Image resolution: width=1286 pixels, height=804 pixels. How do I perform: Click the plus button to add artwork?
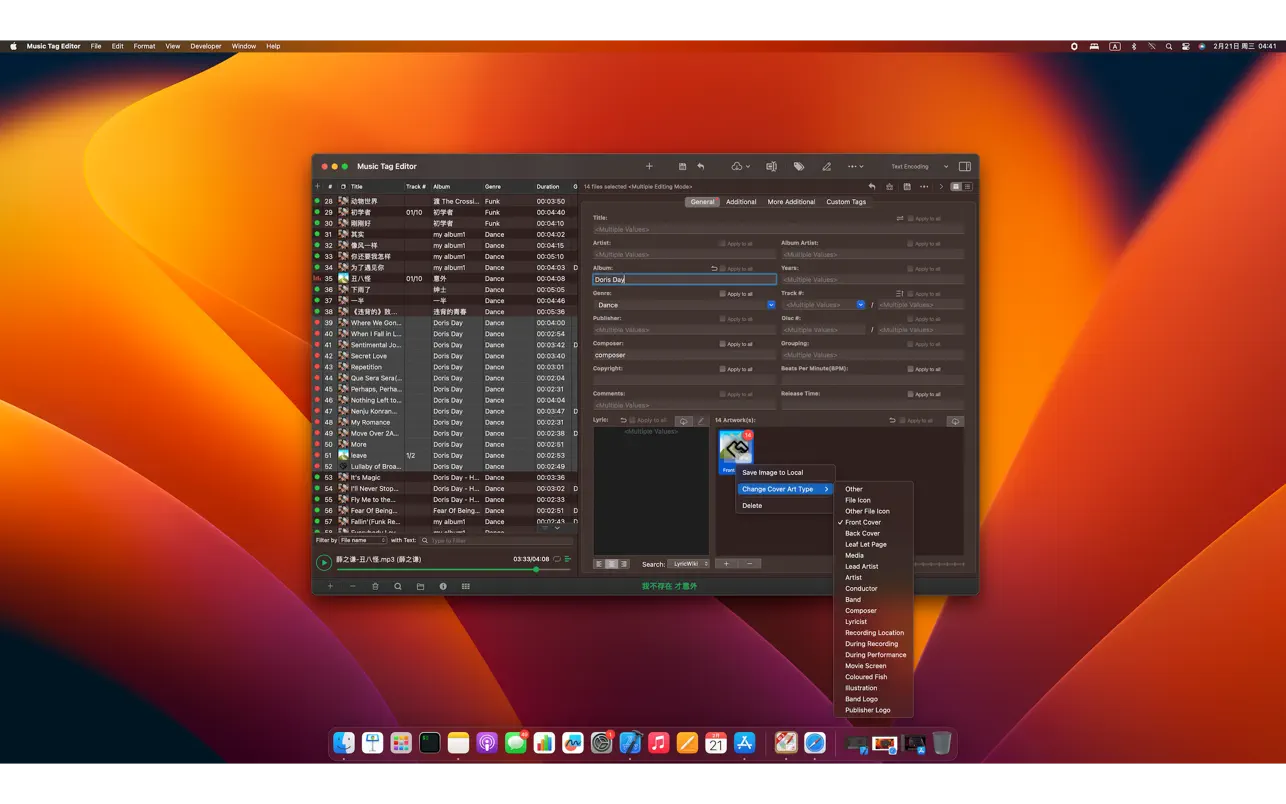727,564
